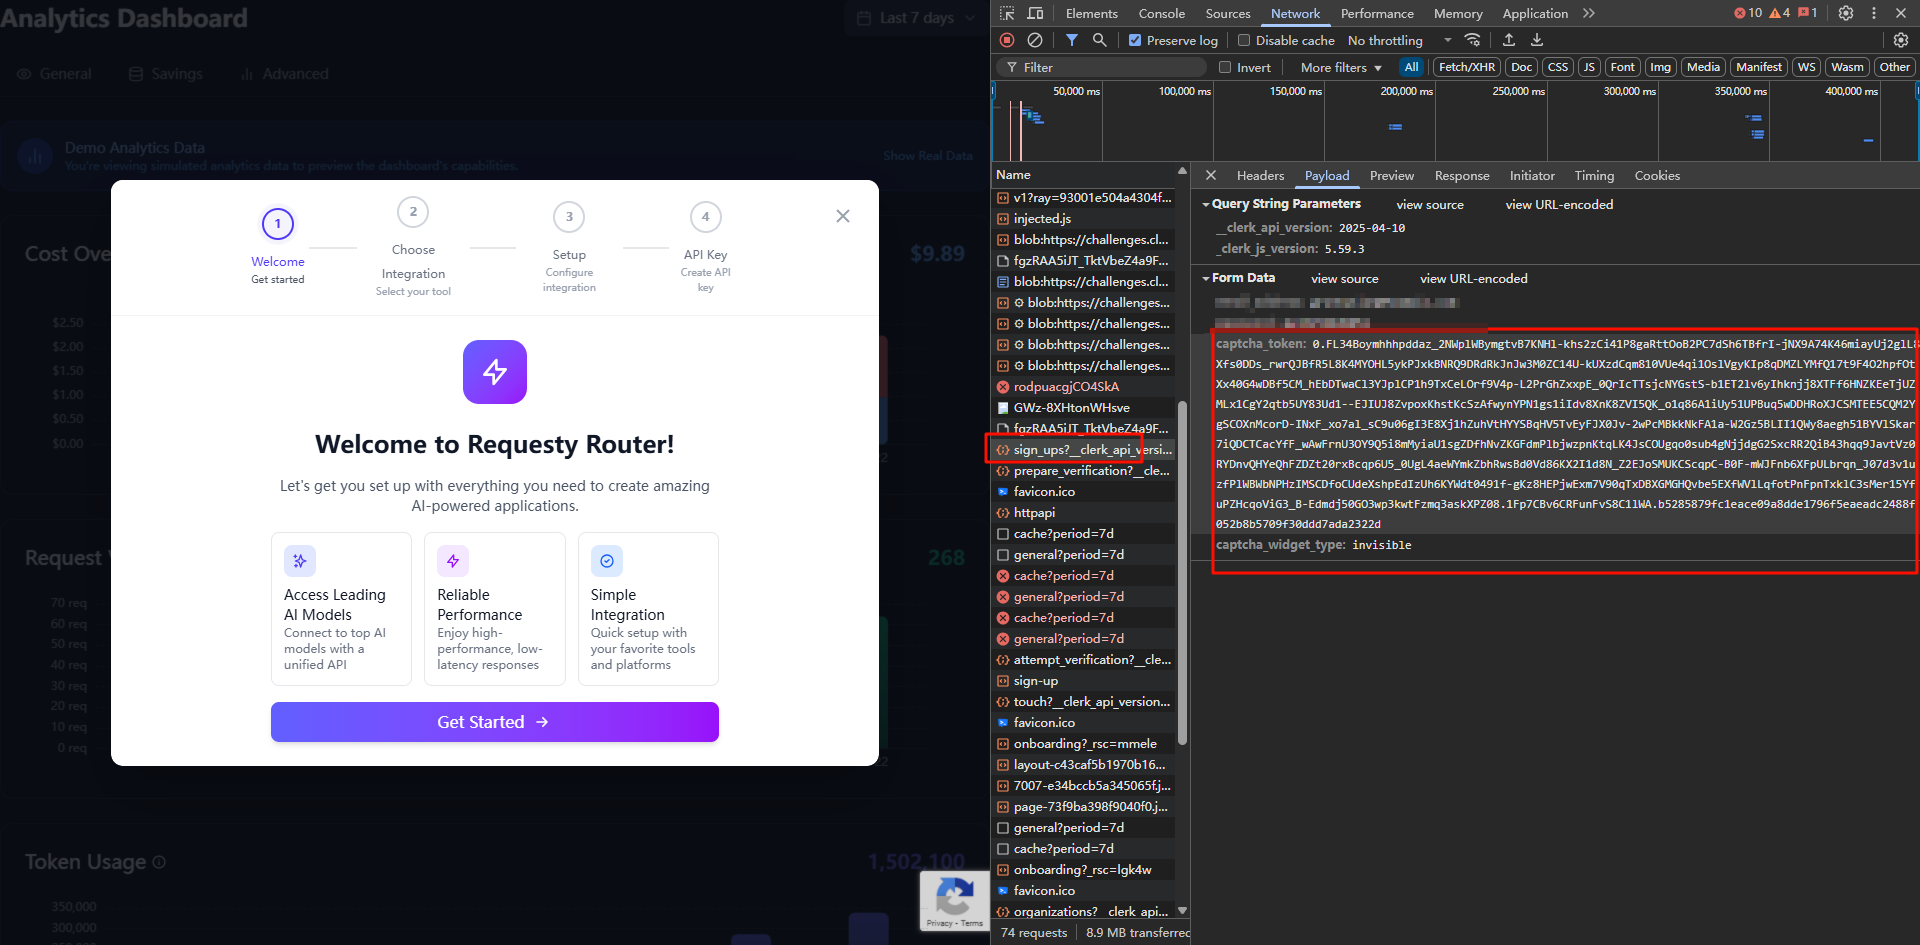1920x945 pixels.
Task: Click step 3 Setup circle
Action: click(569, 217)
